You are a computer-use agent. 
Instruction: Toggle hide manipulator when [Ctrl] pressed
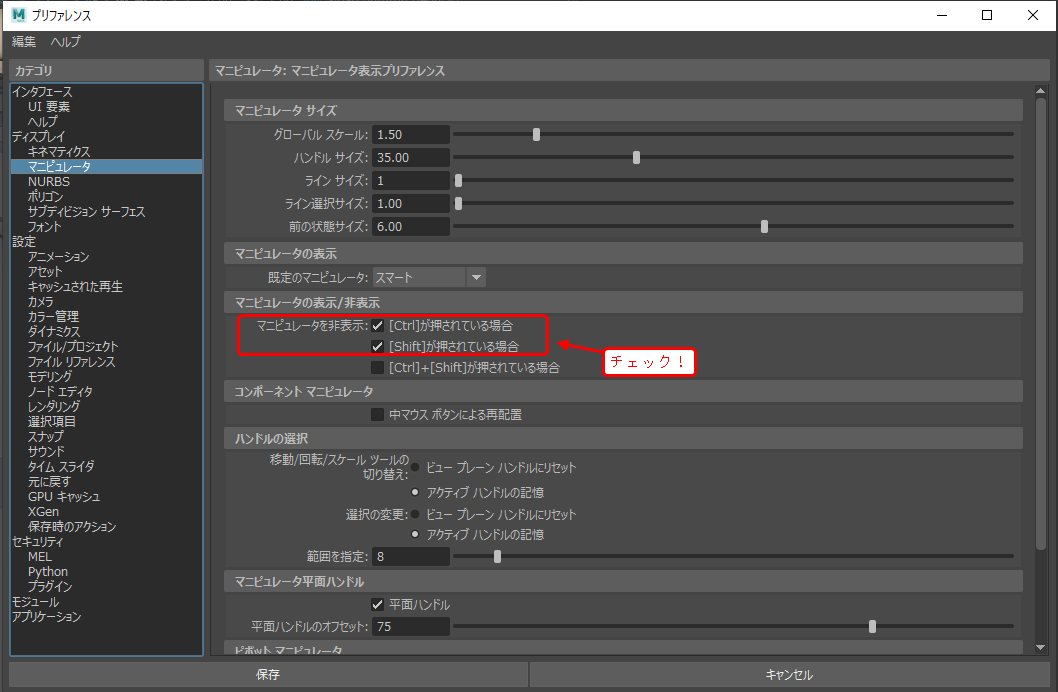pyautogui.click(x=378, y=326)
